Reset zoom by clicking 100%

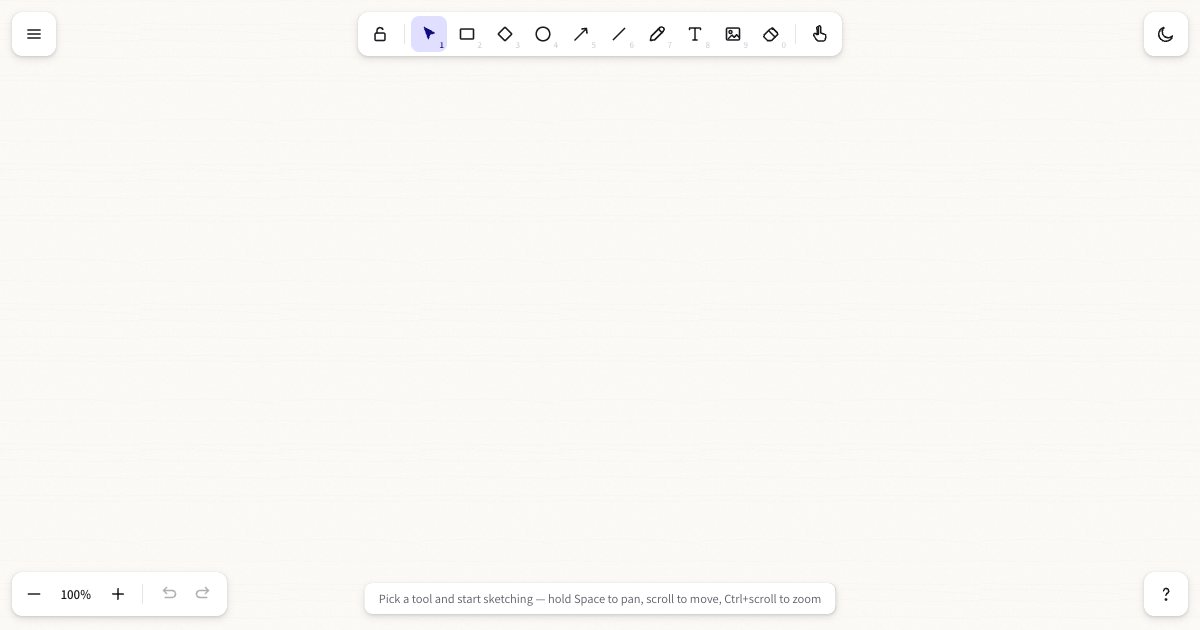point(76,594)
